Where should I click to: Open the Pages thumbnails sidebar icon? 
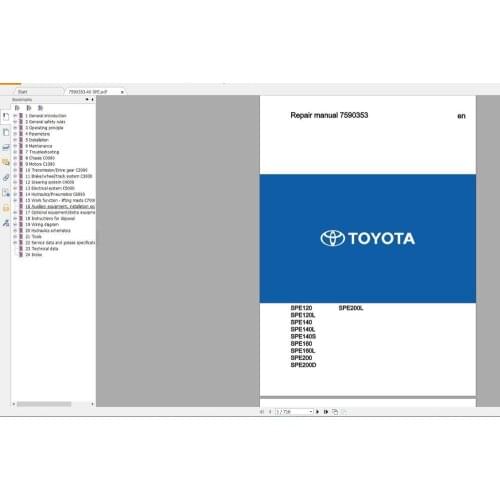coord(6,132)
